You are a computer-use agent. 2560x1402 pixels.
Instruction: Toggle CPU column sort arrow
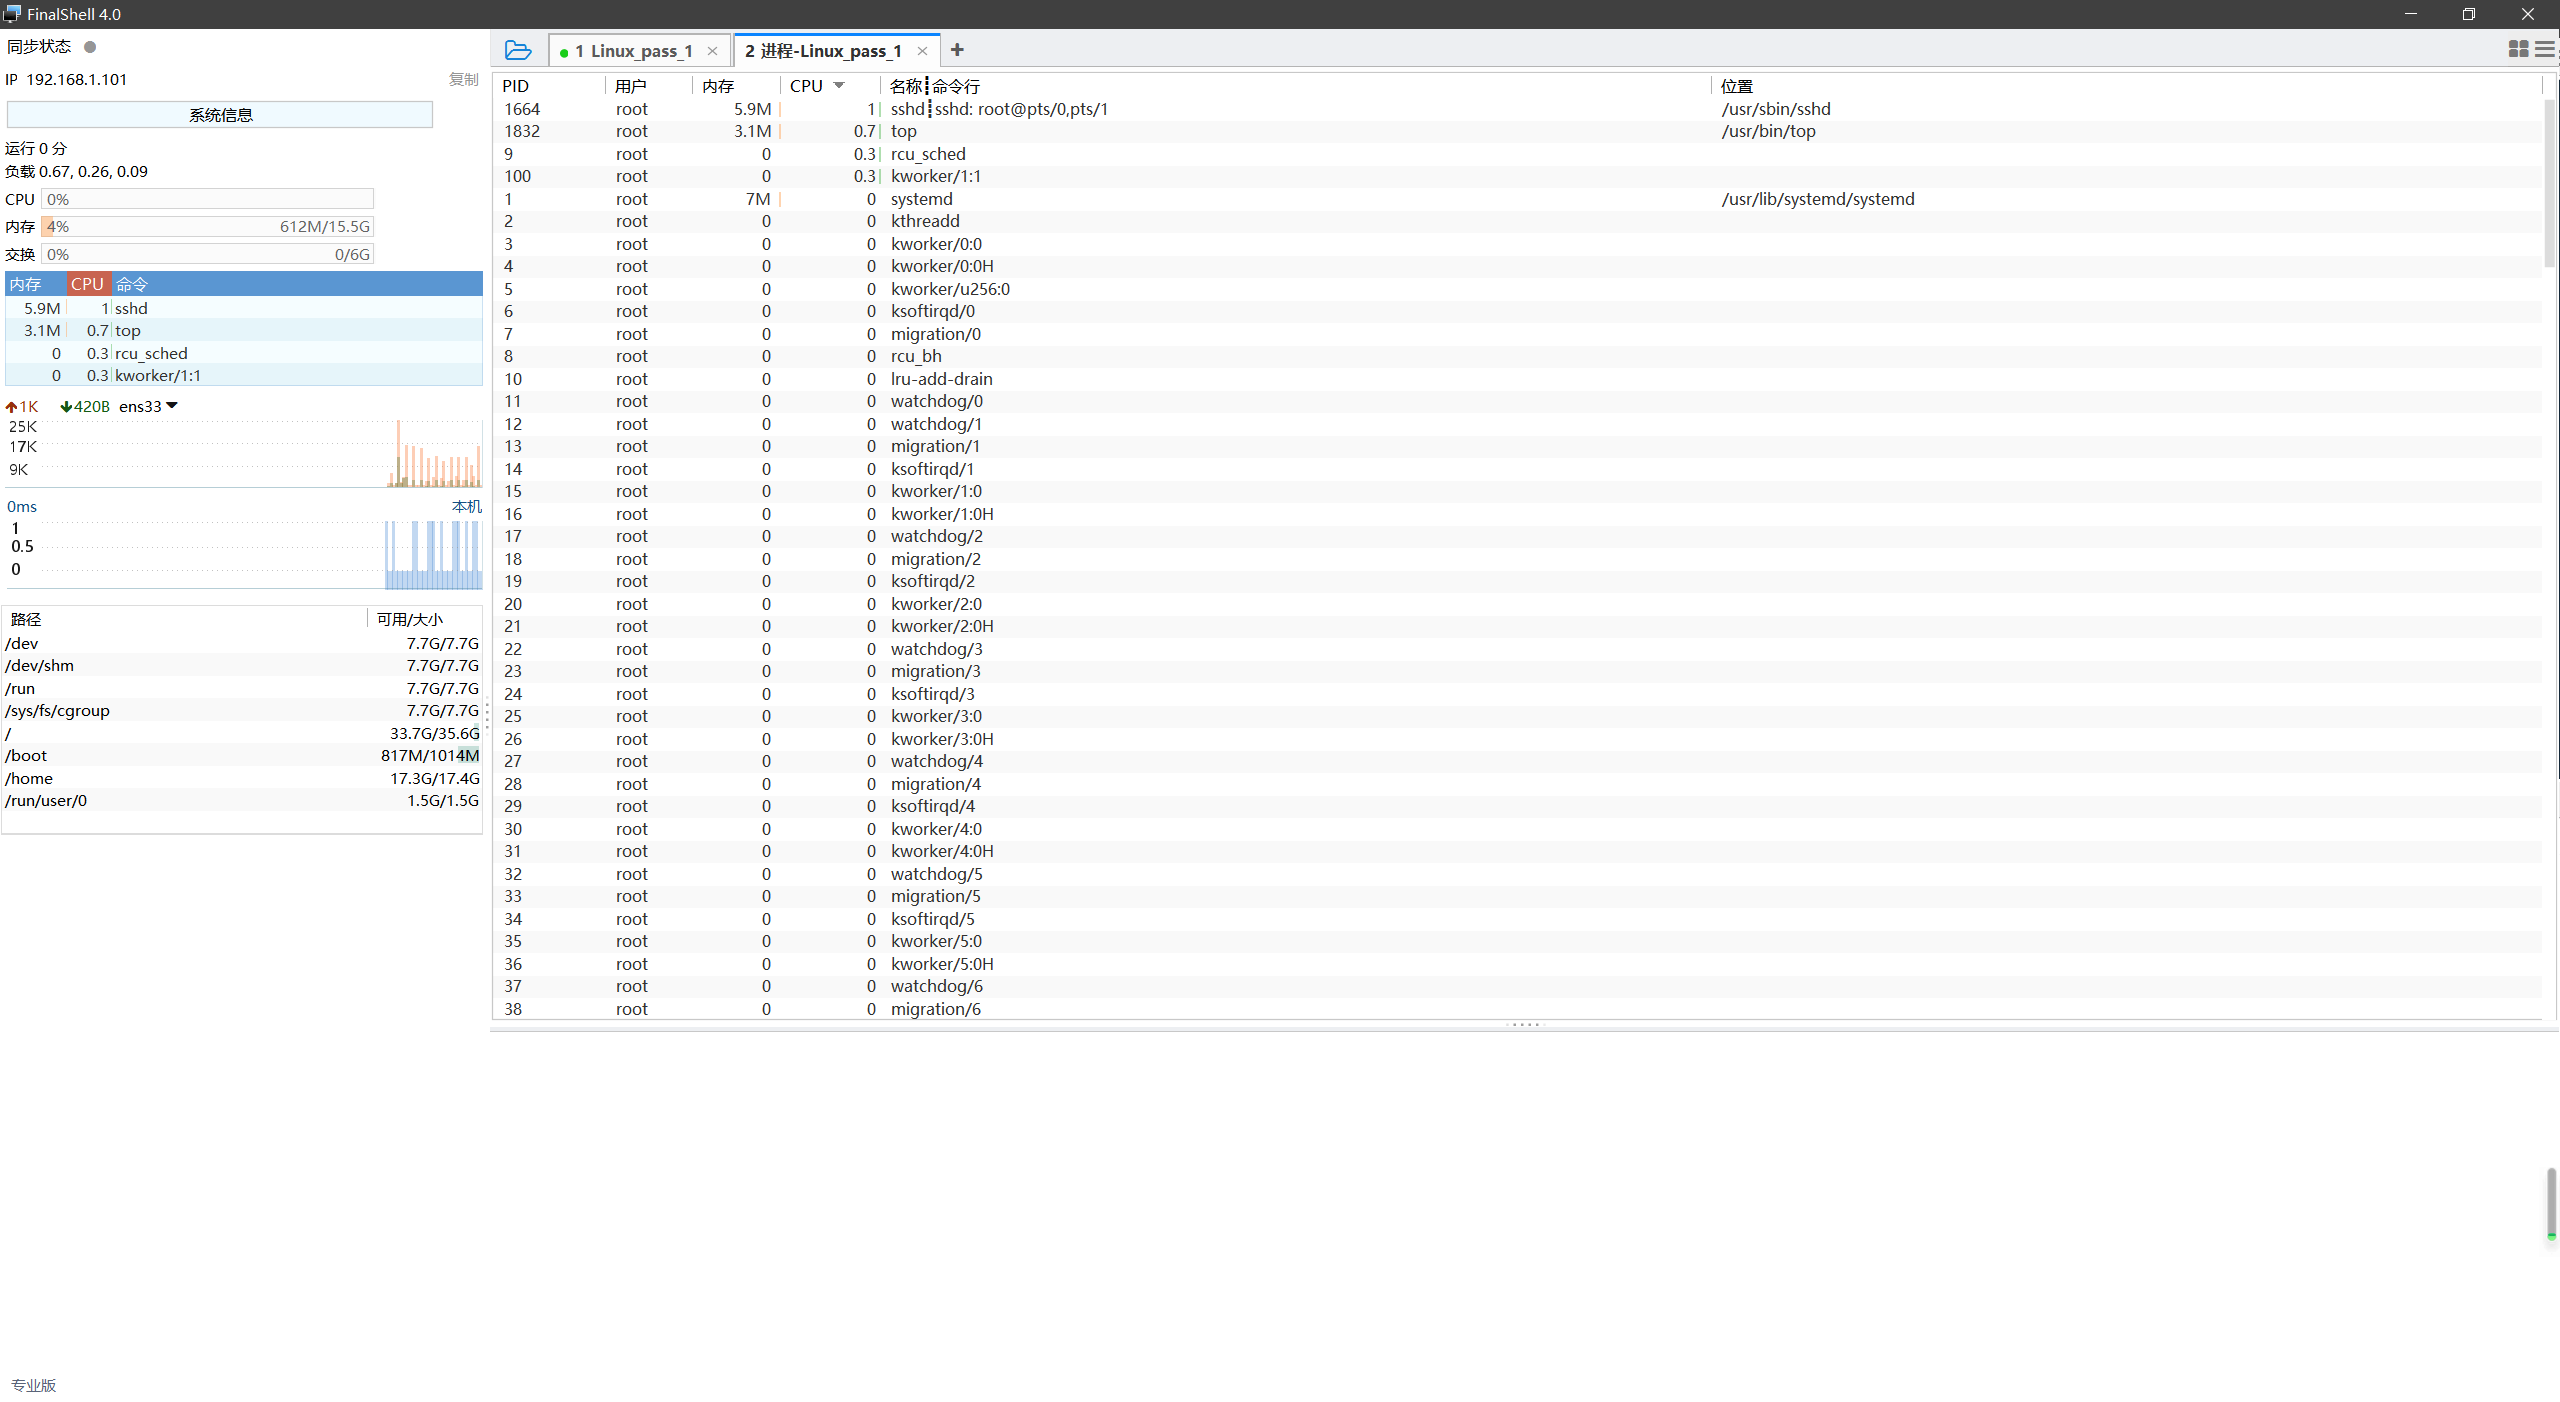click(839, 85)
